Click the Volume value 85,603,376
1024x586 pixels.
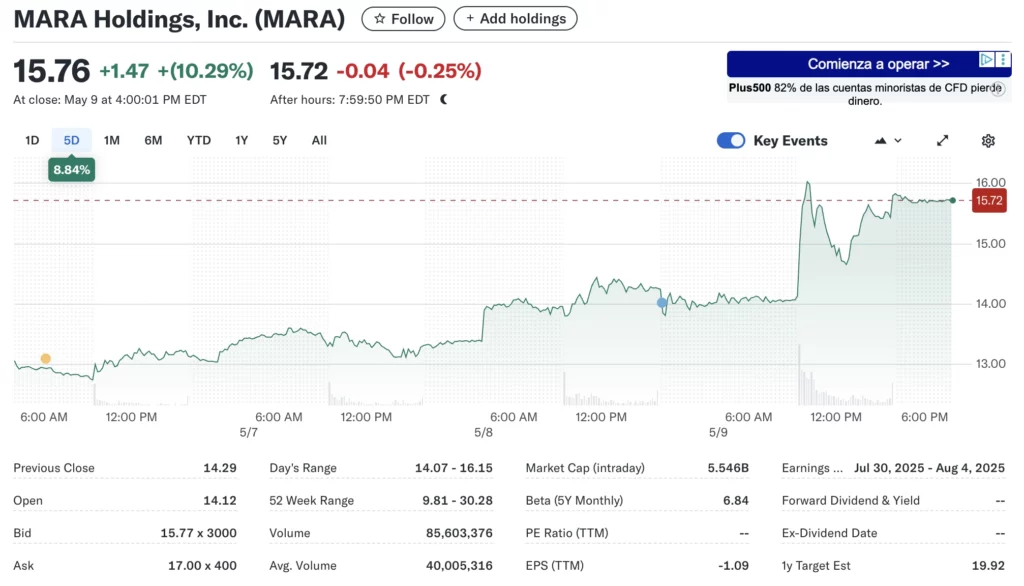[x=459, y=533]
